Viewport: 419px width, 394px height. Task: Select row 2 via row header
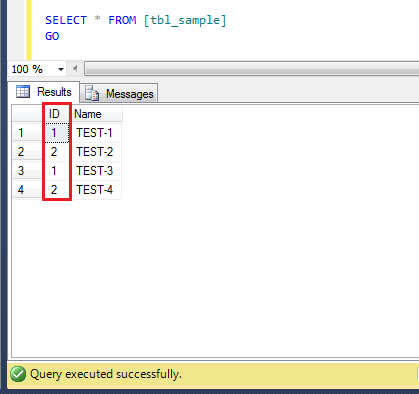click(27, 152)
